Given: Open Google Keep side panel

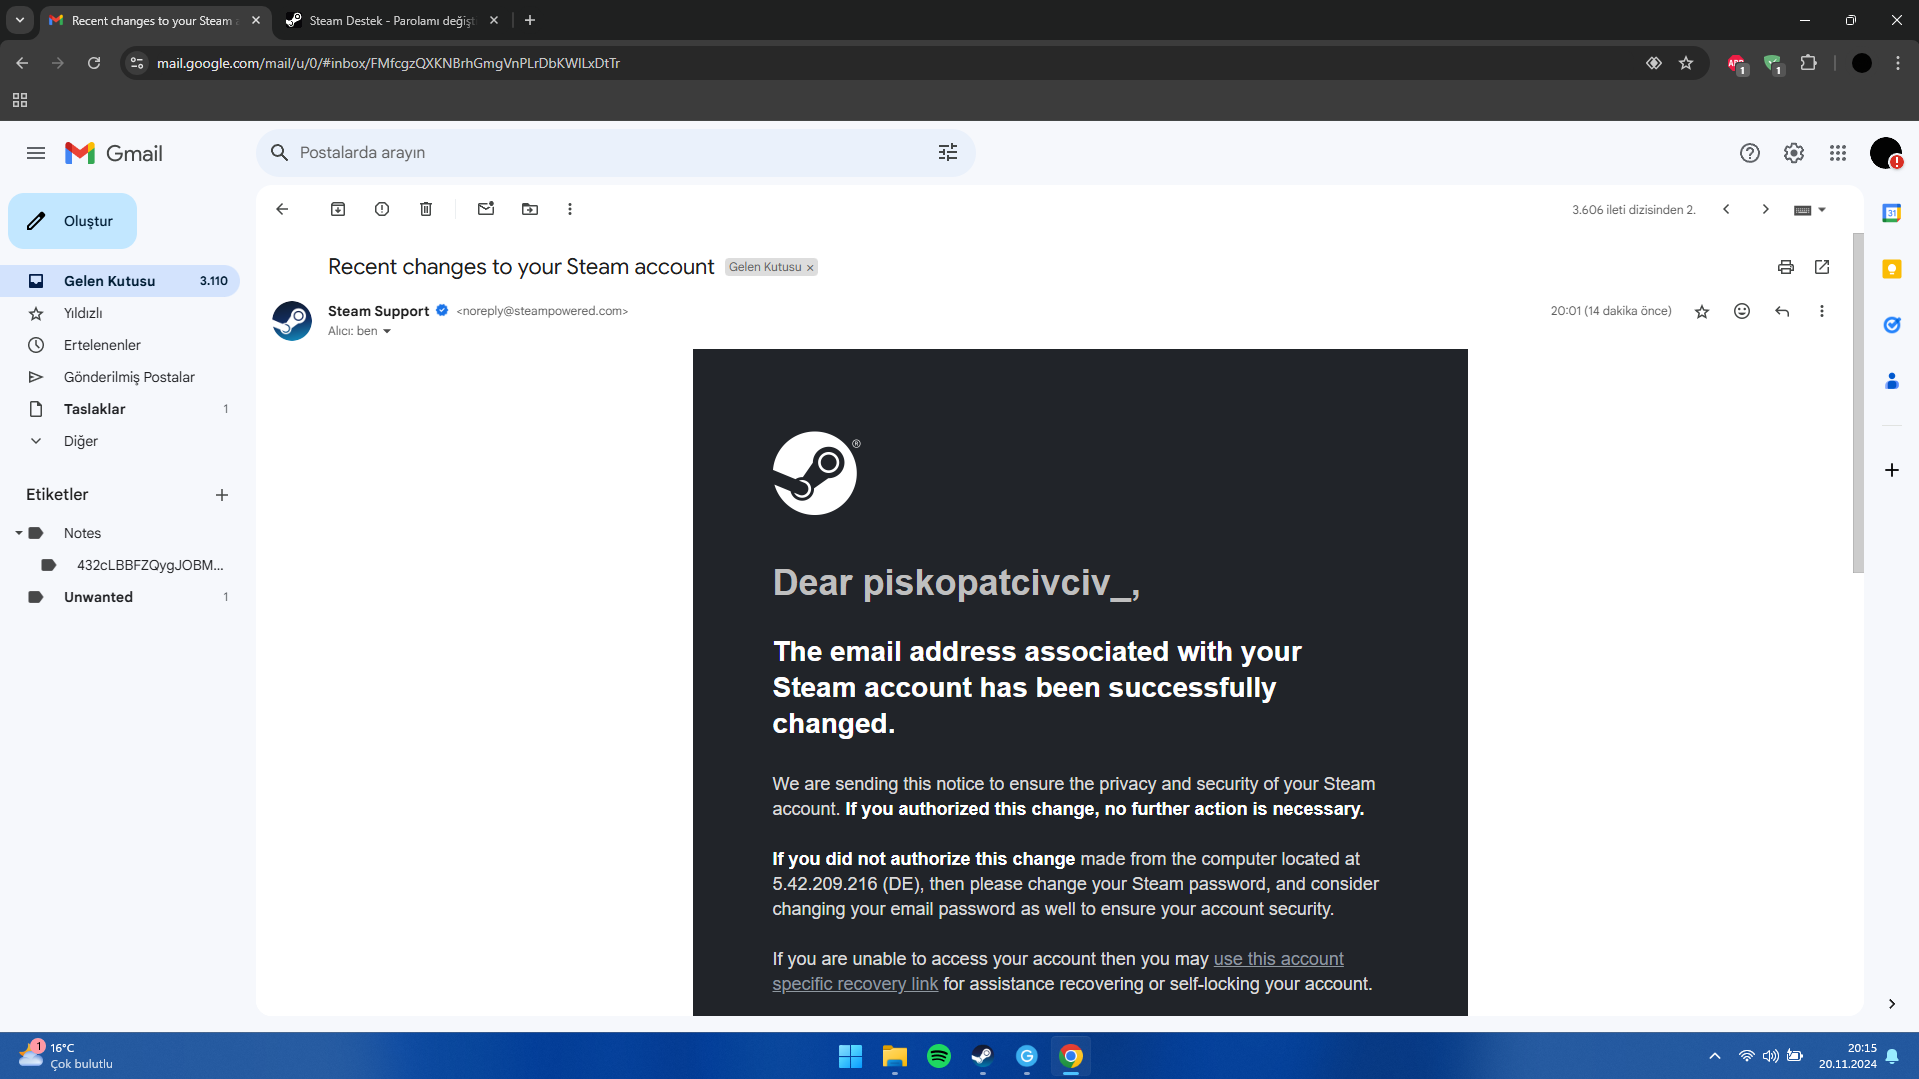Looking at the screenshot, I should [1892, 269].
